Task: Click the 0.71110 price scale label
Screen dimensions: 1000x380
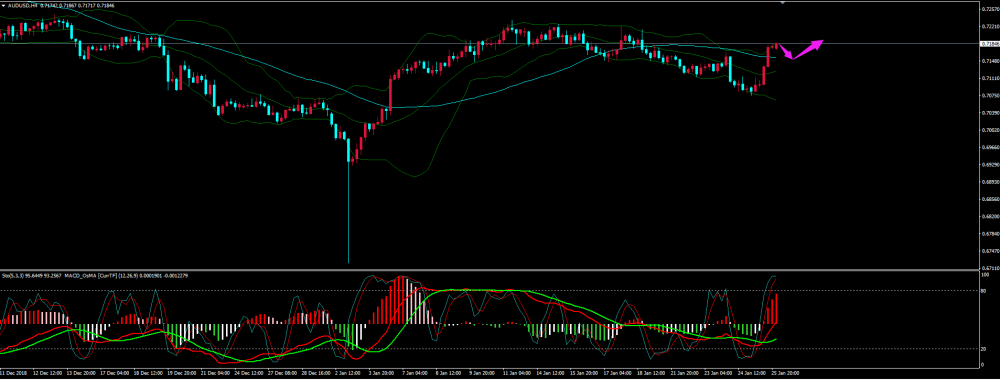Action: click(x=990, y=78)
